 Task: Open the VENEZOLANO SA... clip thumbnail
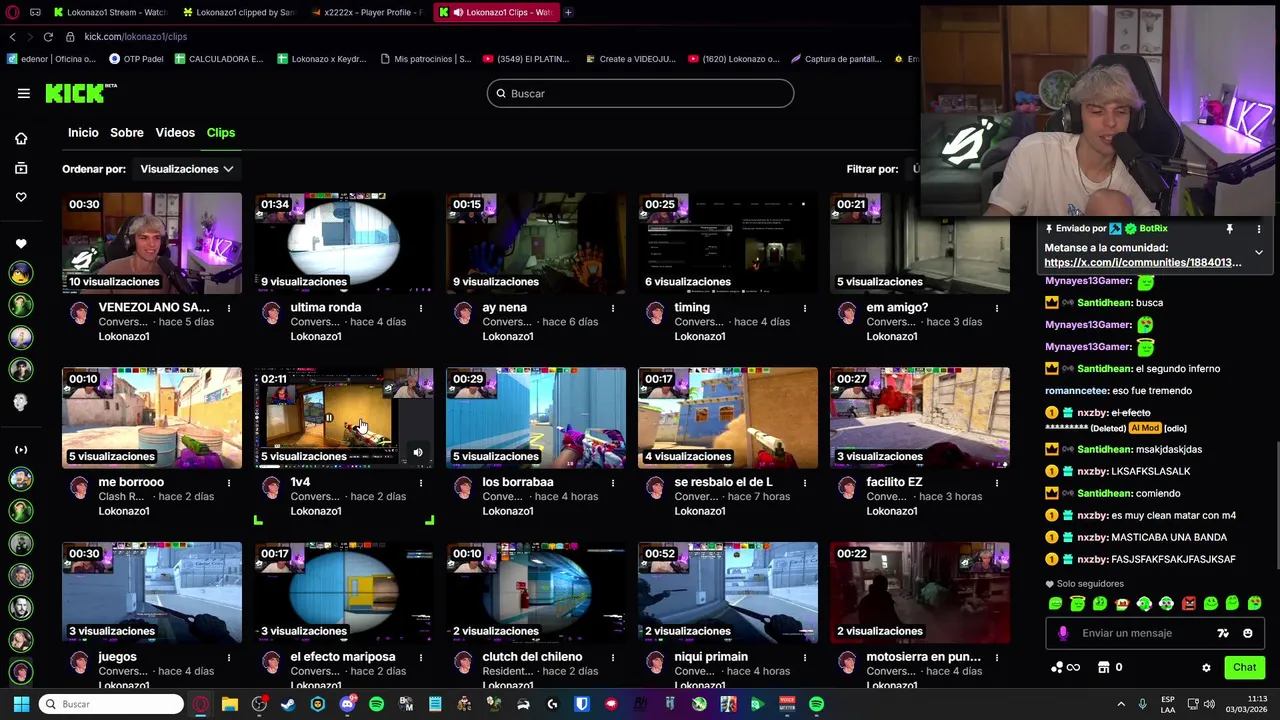click(152, 243)
